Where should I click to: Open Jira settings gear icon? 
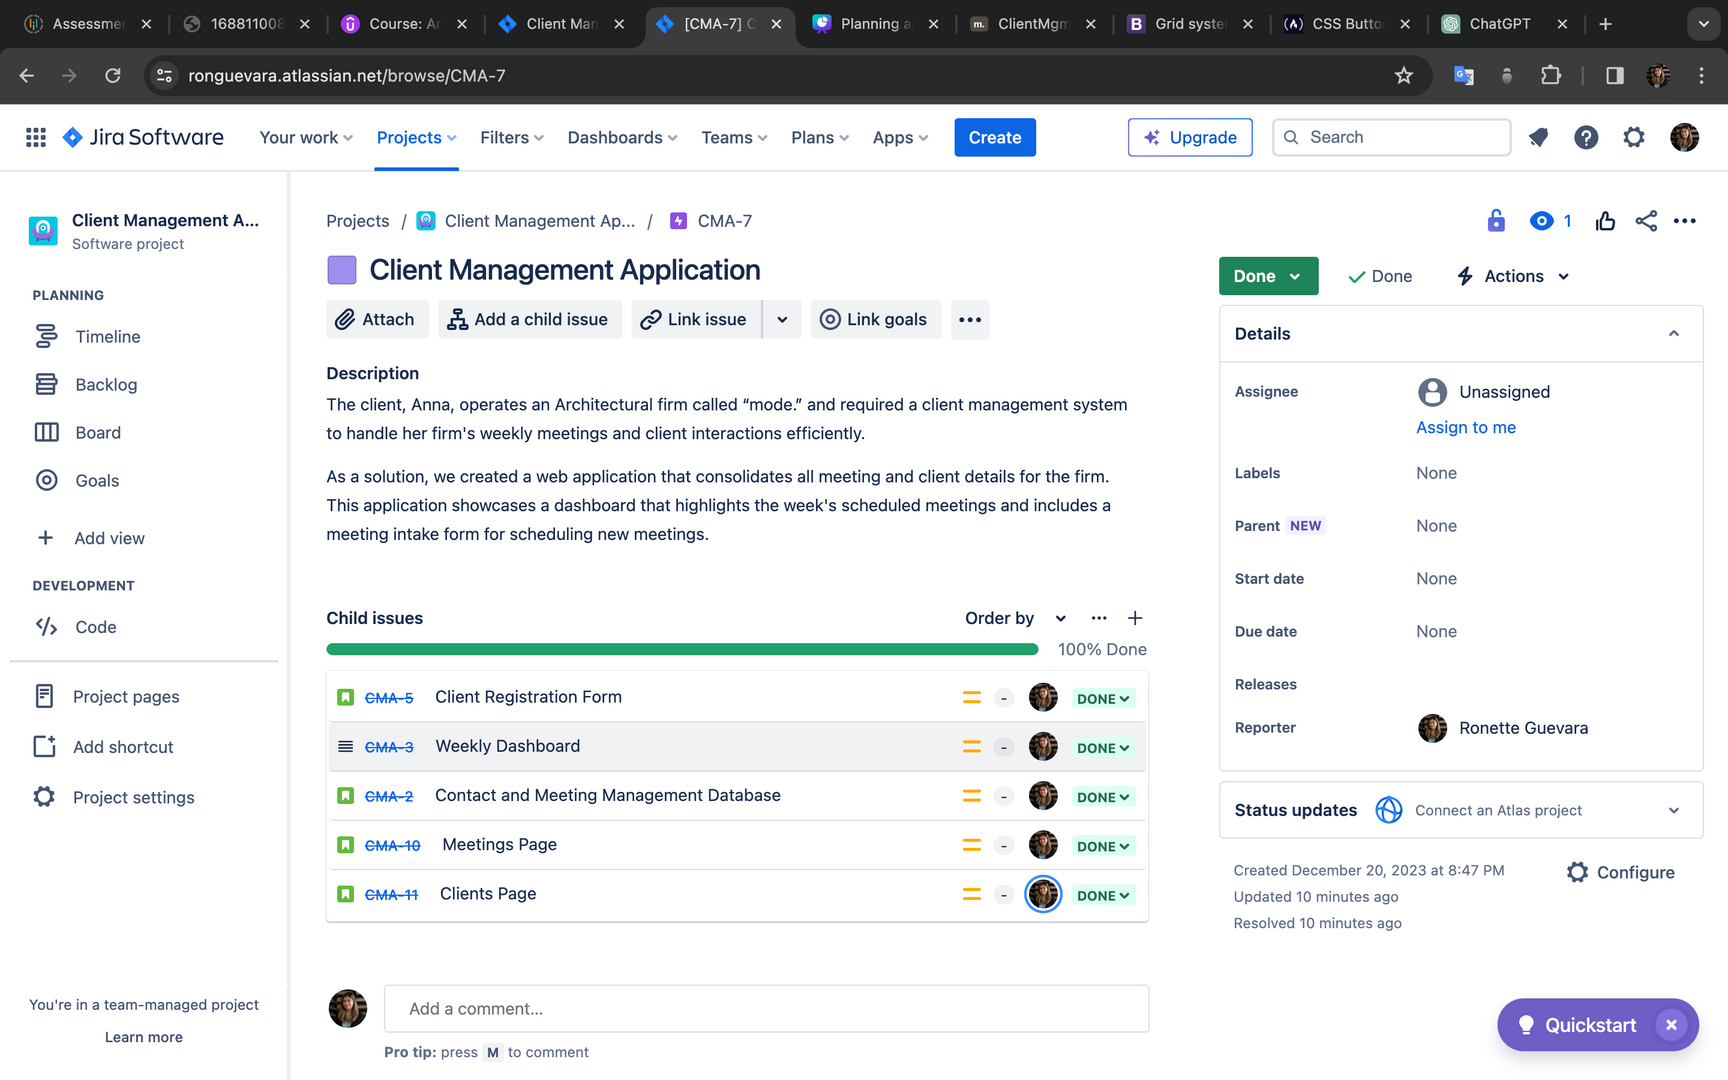coord(1634,138)
